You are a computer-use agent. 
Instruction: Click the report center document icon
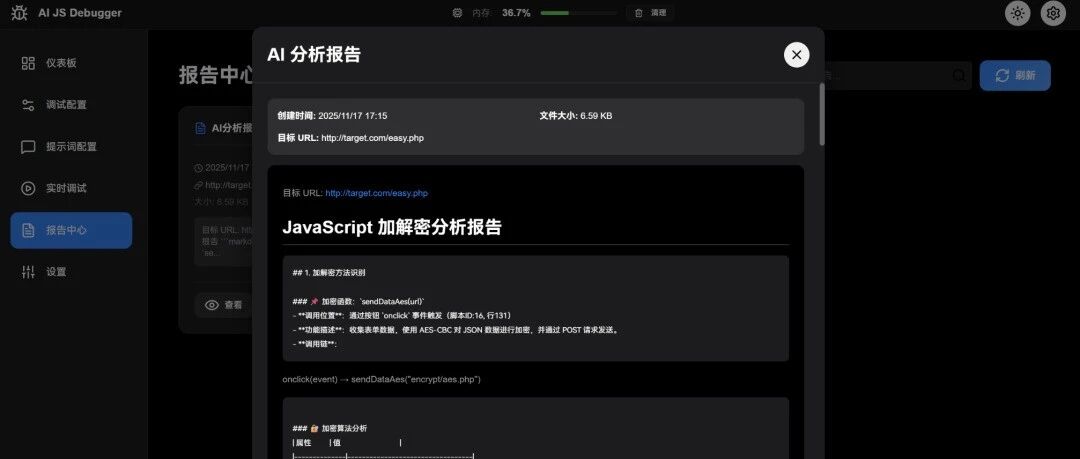pos(28,230)
